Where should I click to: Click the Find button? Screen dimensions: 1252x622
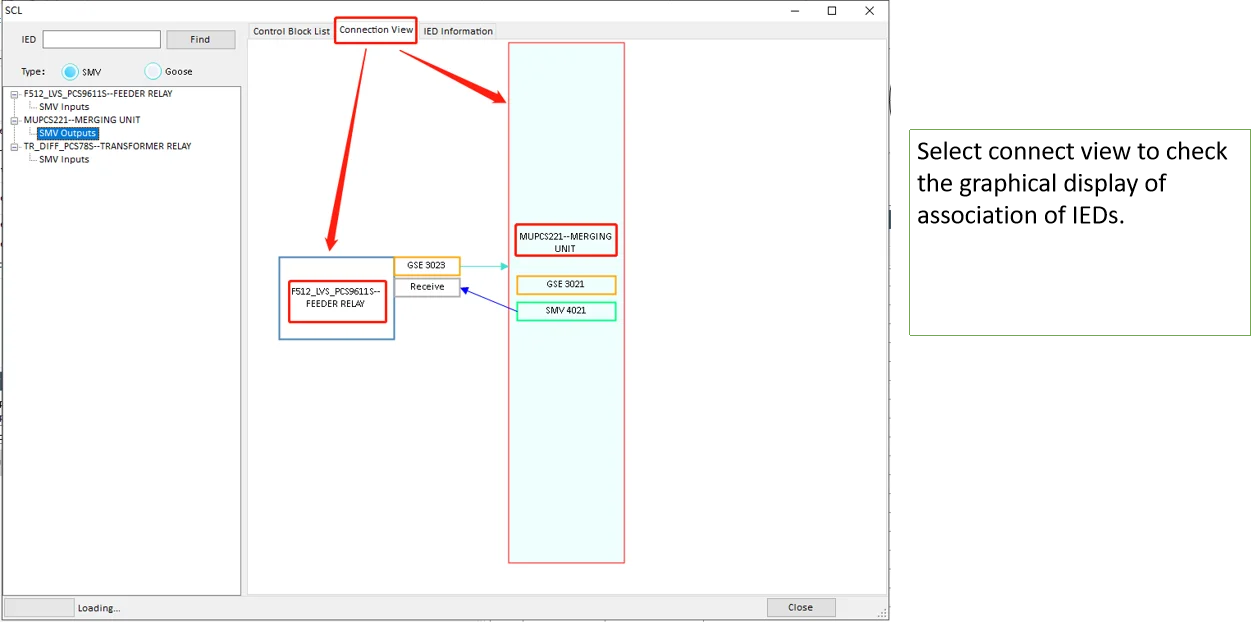coord(200,40)
